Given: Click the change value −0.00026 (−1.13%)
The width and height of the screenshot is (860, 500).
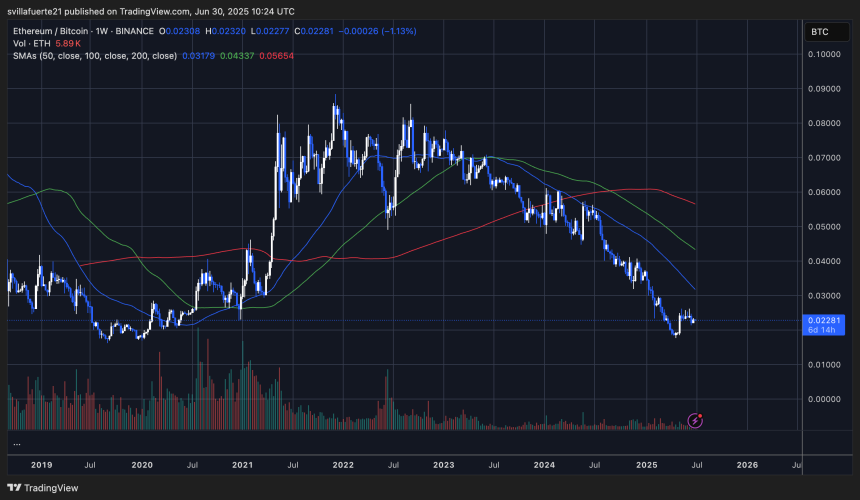Looking at the screenshot, I should 377,31.
